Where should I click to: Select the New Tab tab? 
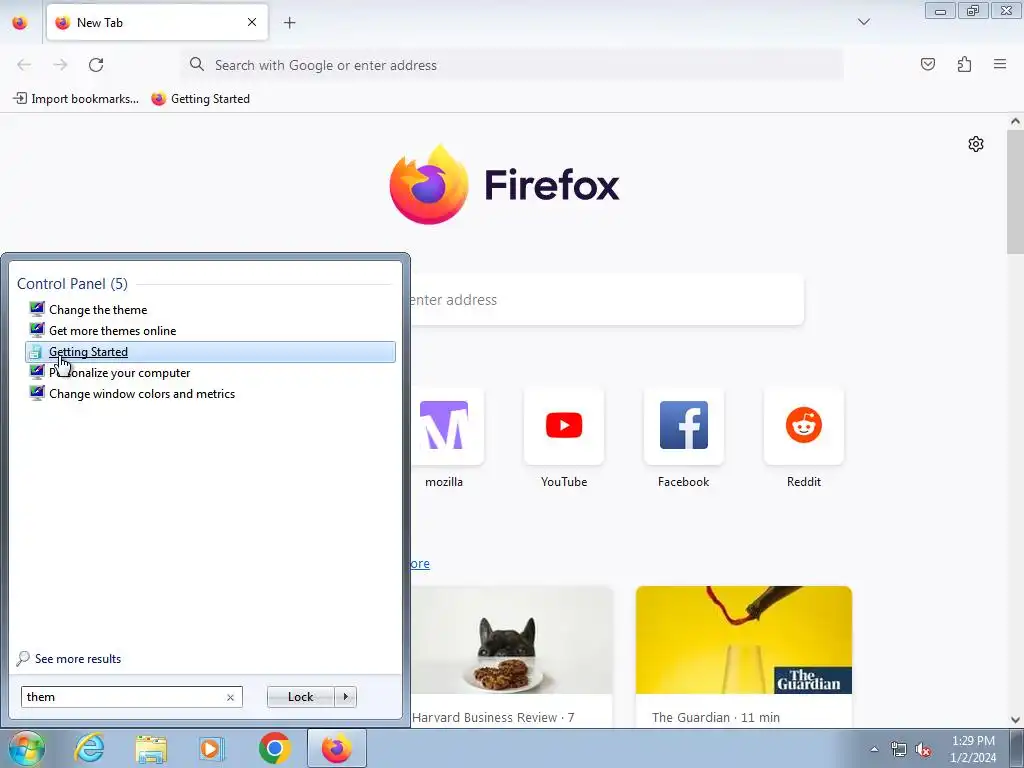[x=157, y=22]
